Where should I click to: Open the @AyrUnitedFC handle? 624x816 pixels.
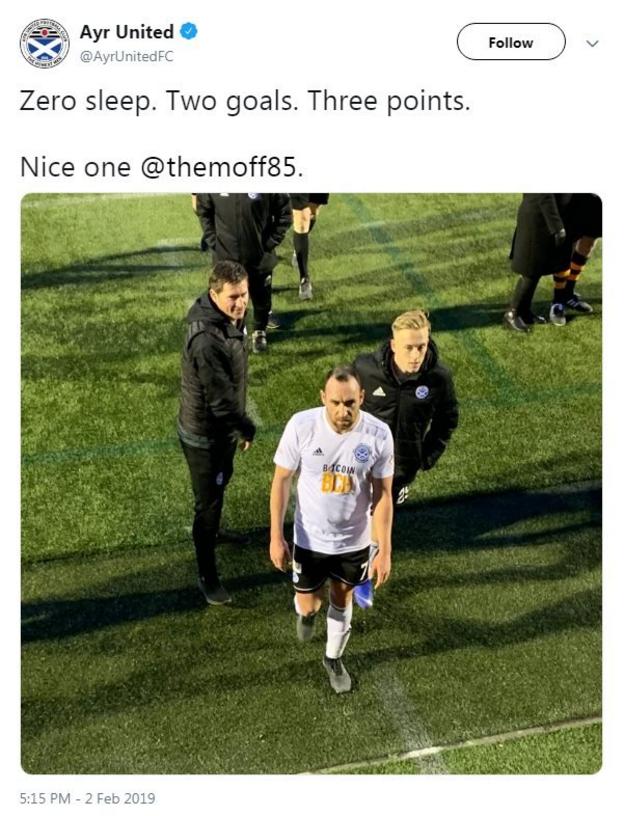point(126,57)
